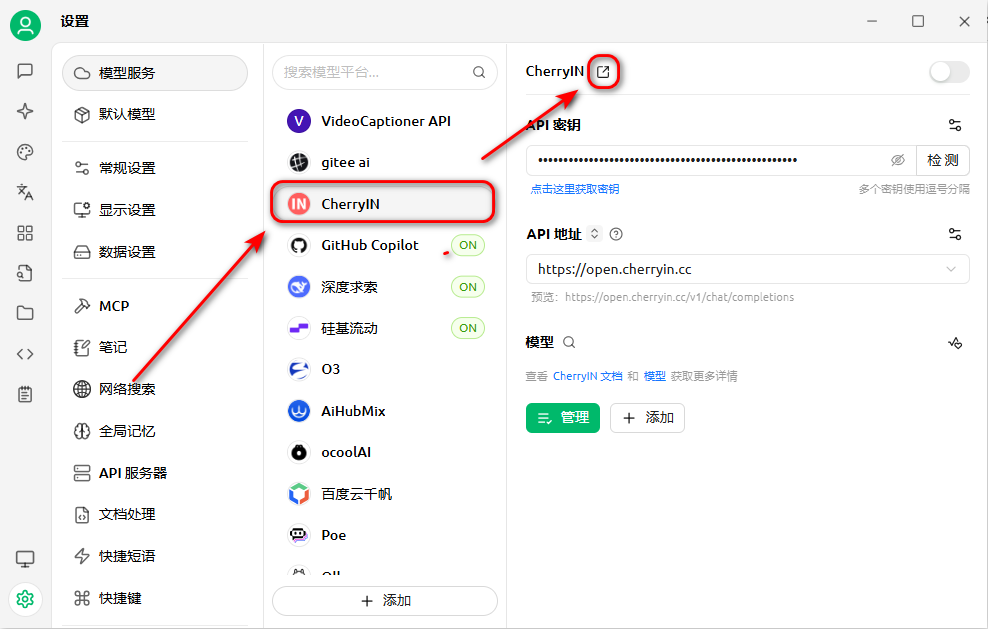Open the CherryIN 文档 link

pyautogui.click(x=587, y=376)
